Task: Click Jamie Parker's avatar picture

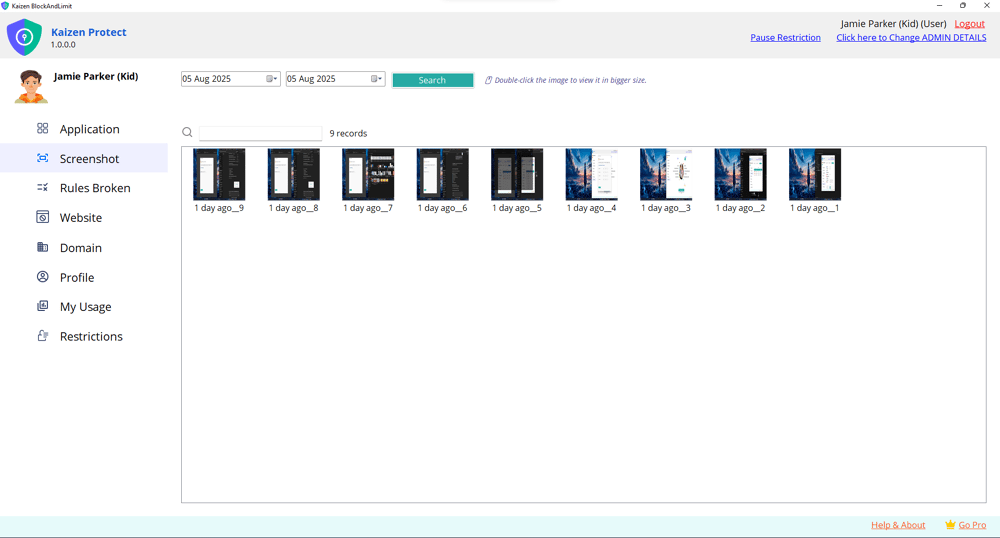Action: click(x=31, y=87)
